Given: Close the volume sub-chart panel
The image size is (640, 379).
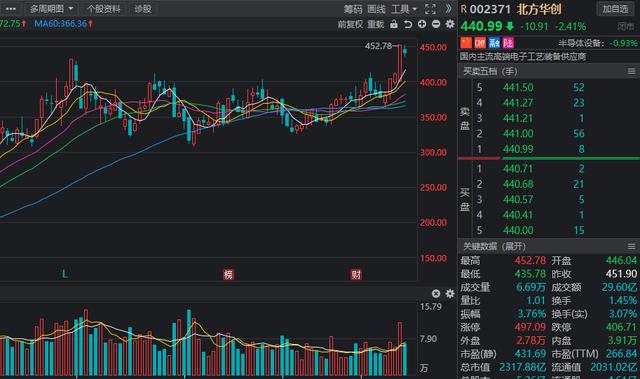Looking at the screenshot, I should (x=436, y=293).
